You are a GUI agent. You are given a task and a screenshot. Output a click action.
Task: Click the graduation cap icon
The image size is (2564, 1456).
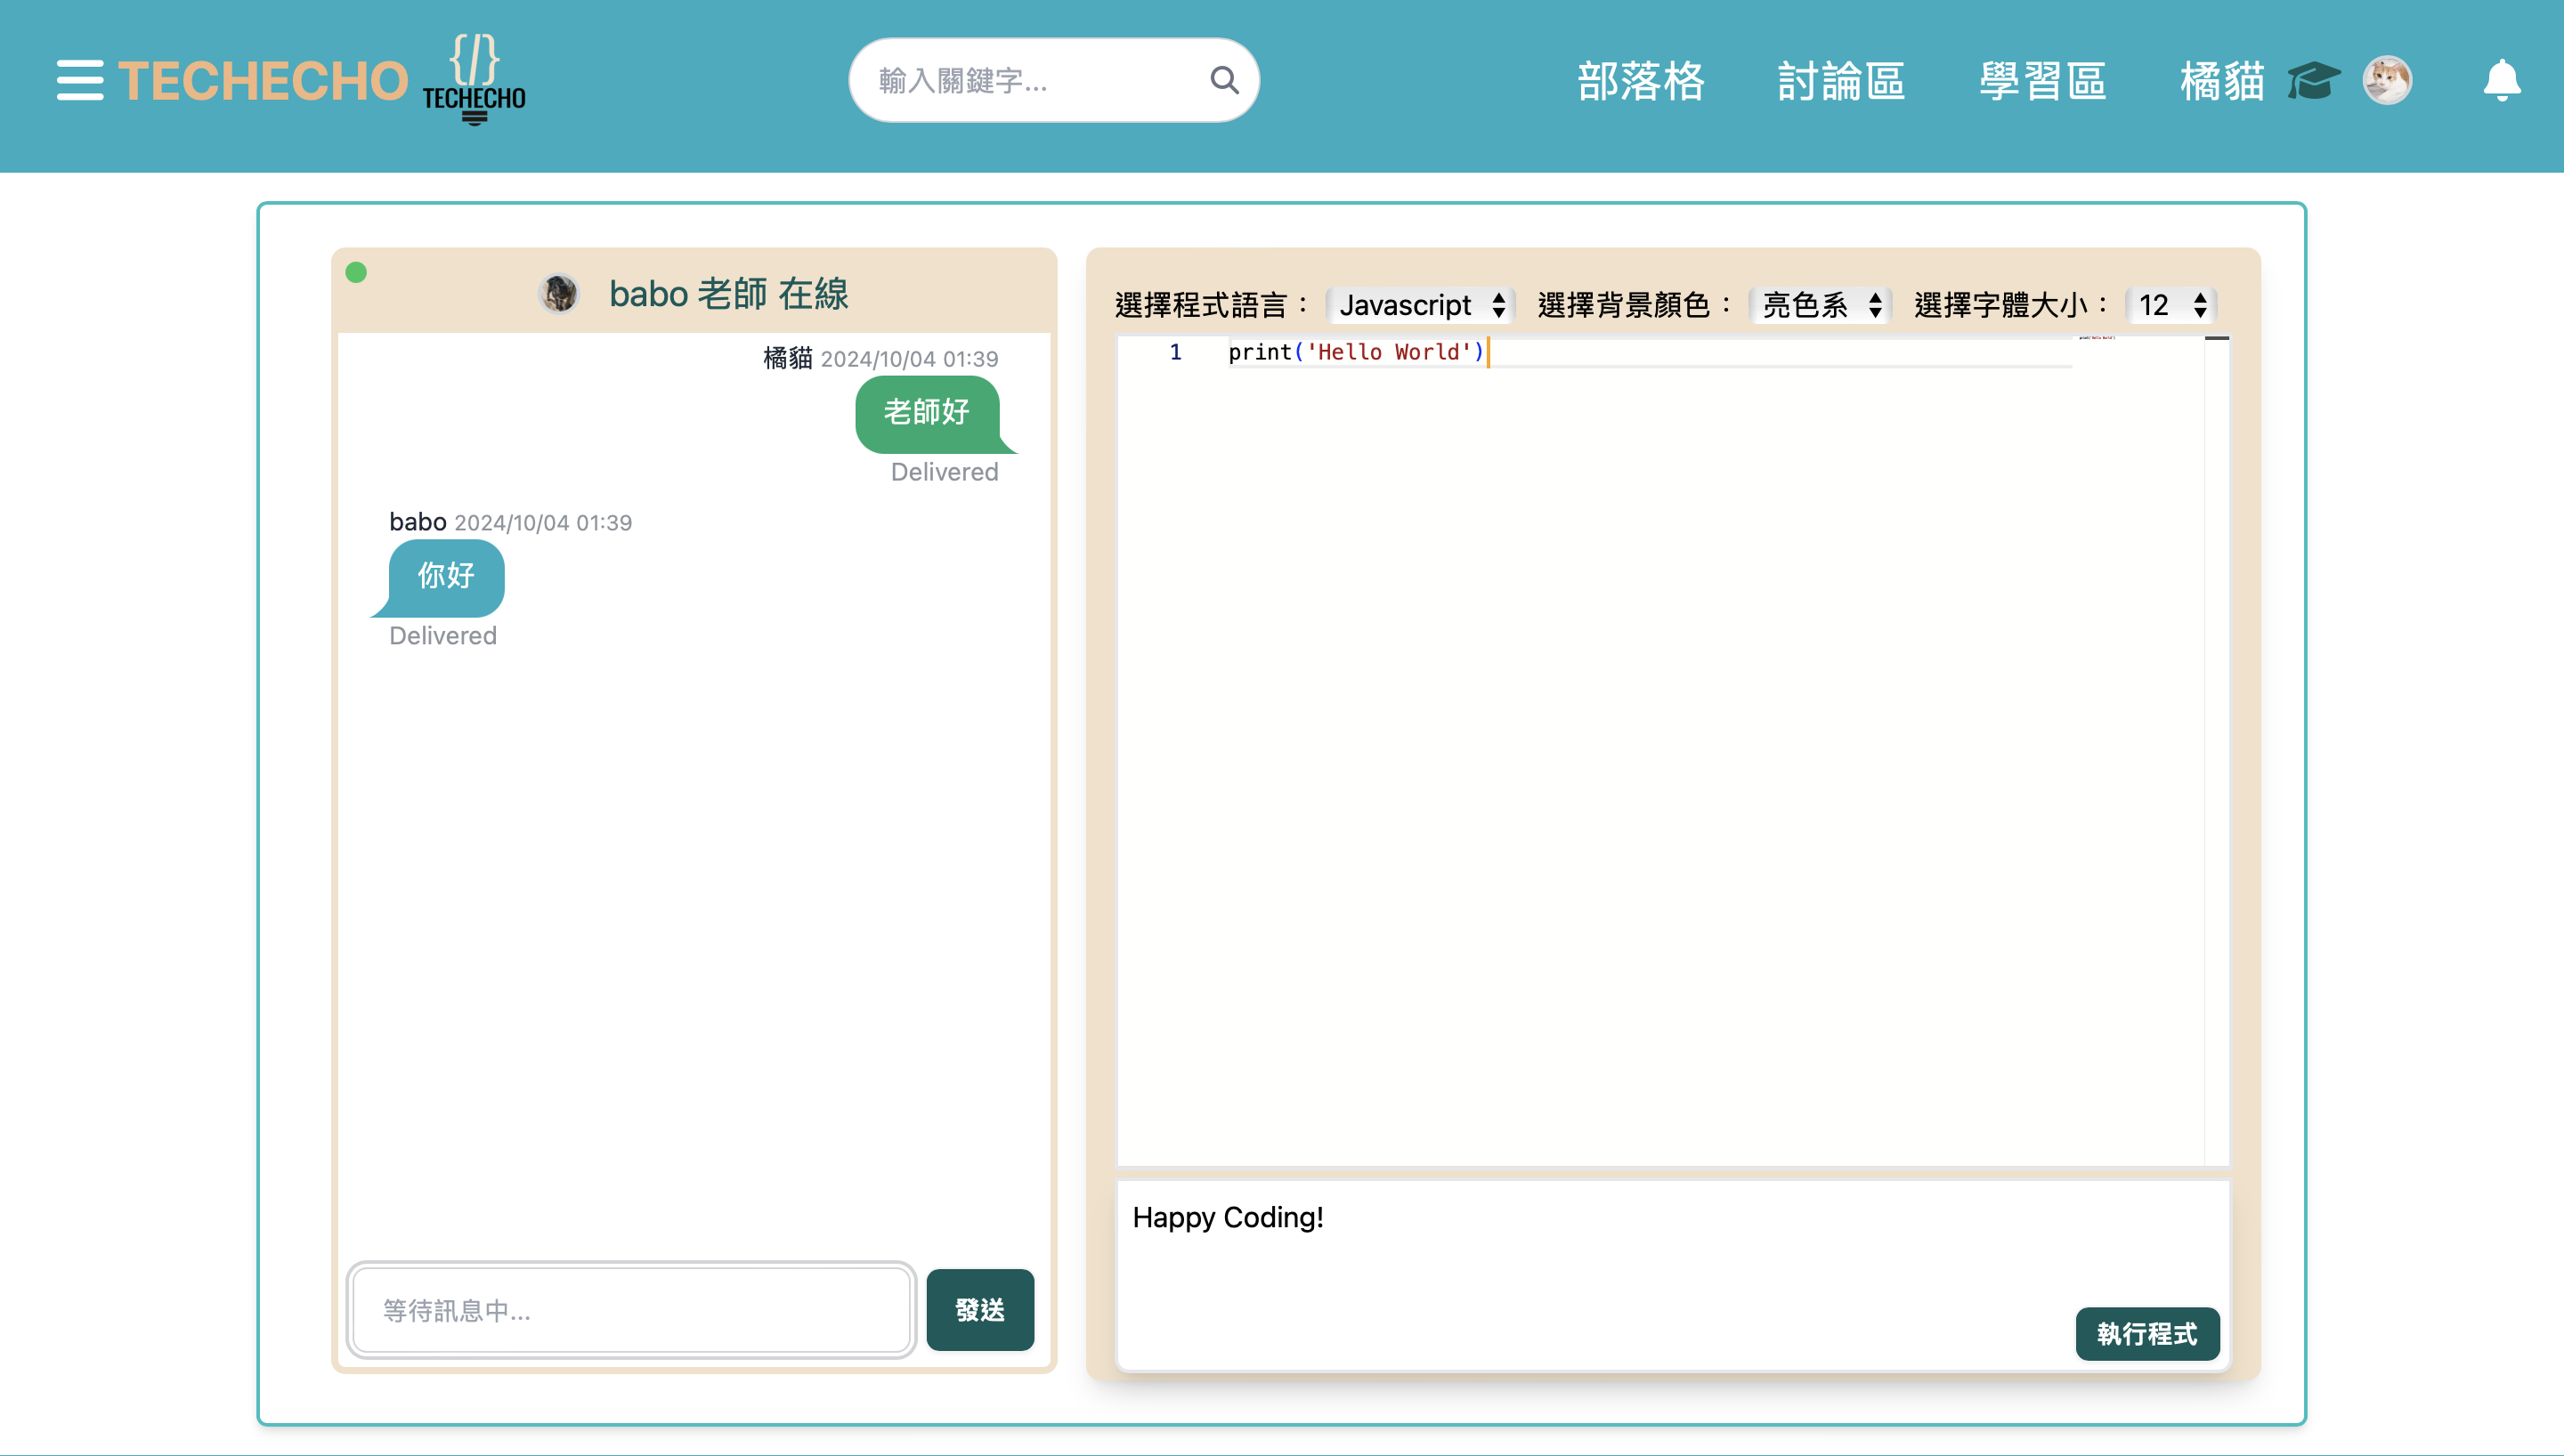(2314, 80)
